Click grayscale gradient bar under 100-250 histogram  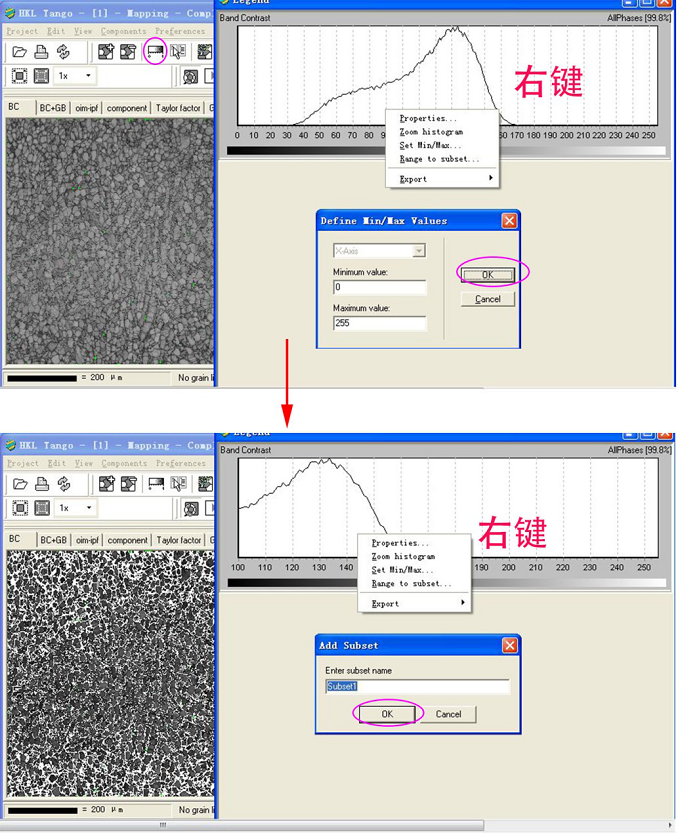pos(446,583)
